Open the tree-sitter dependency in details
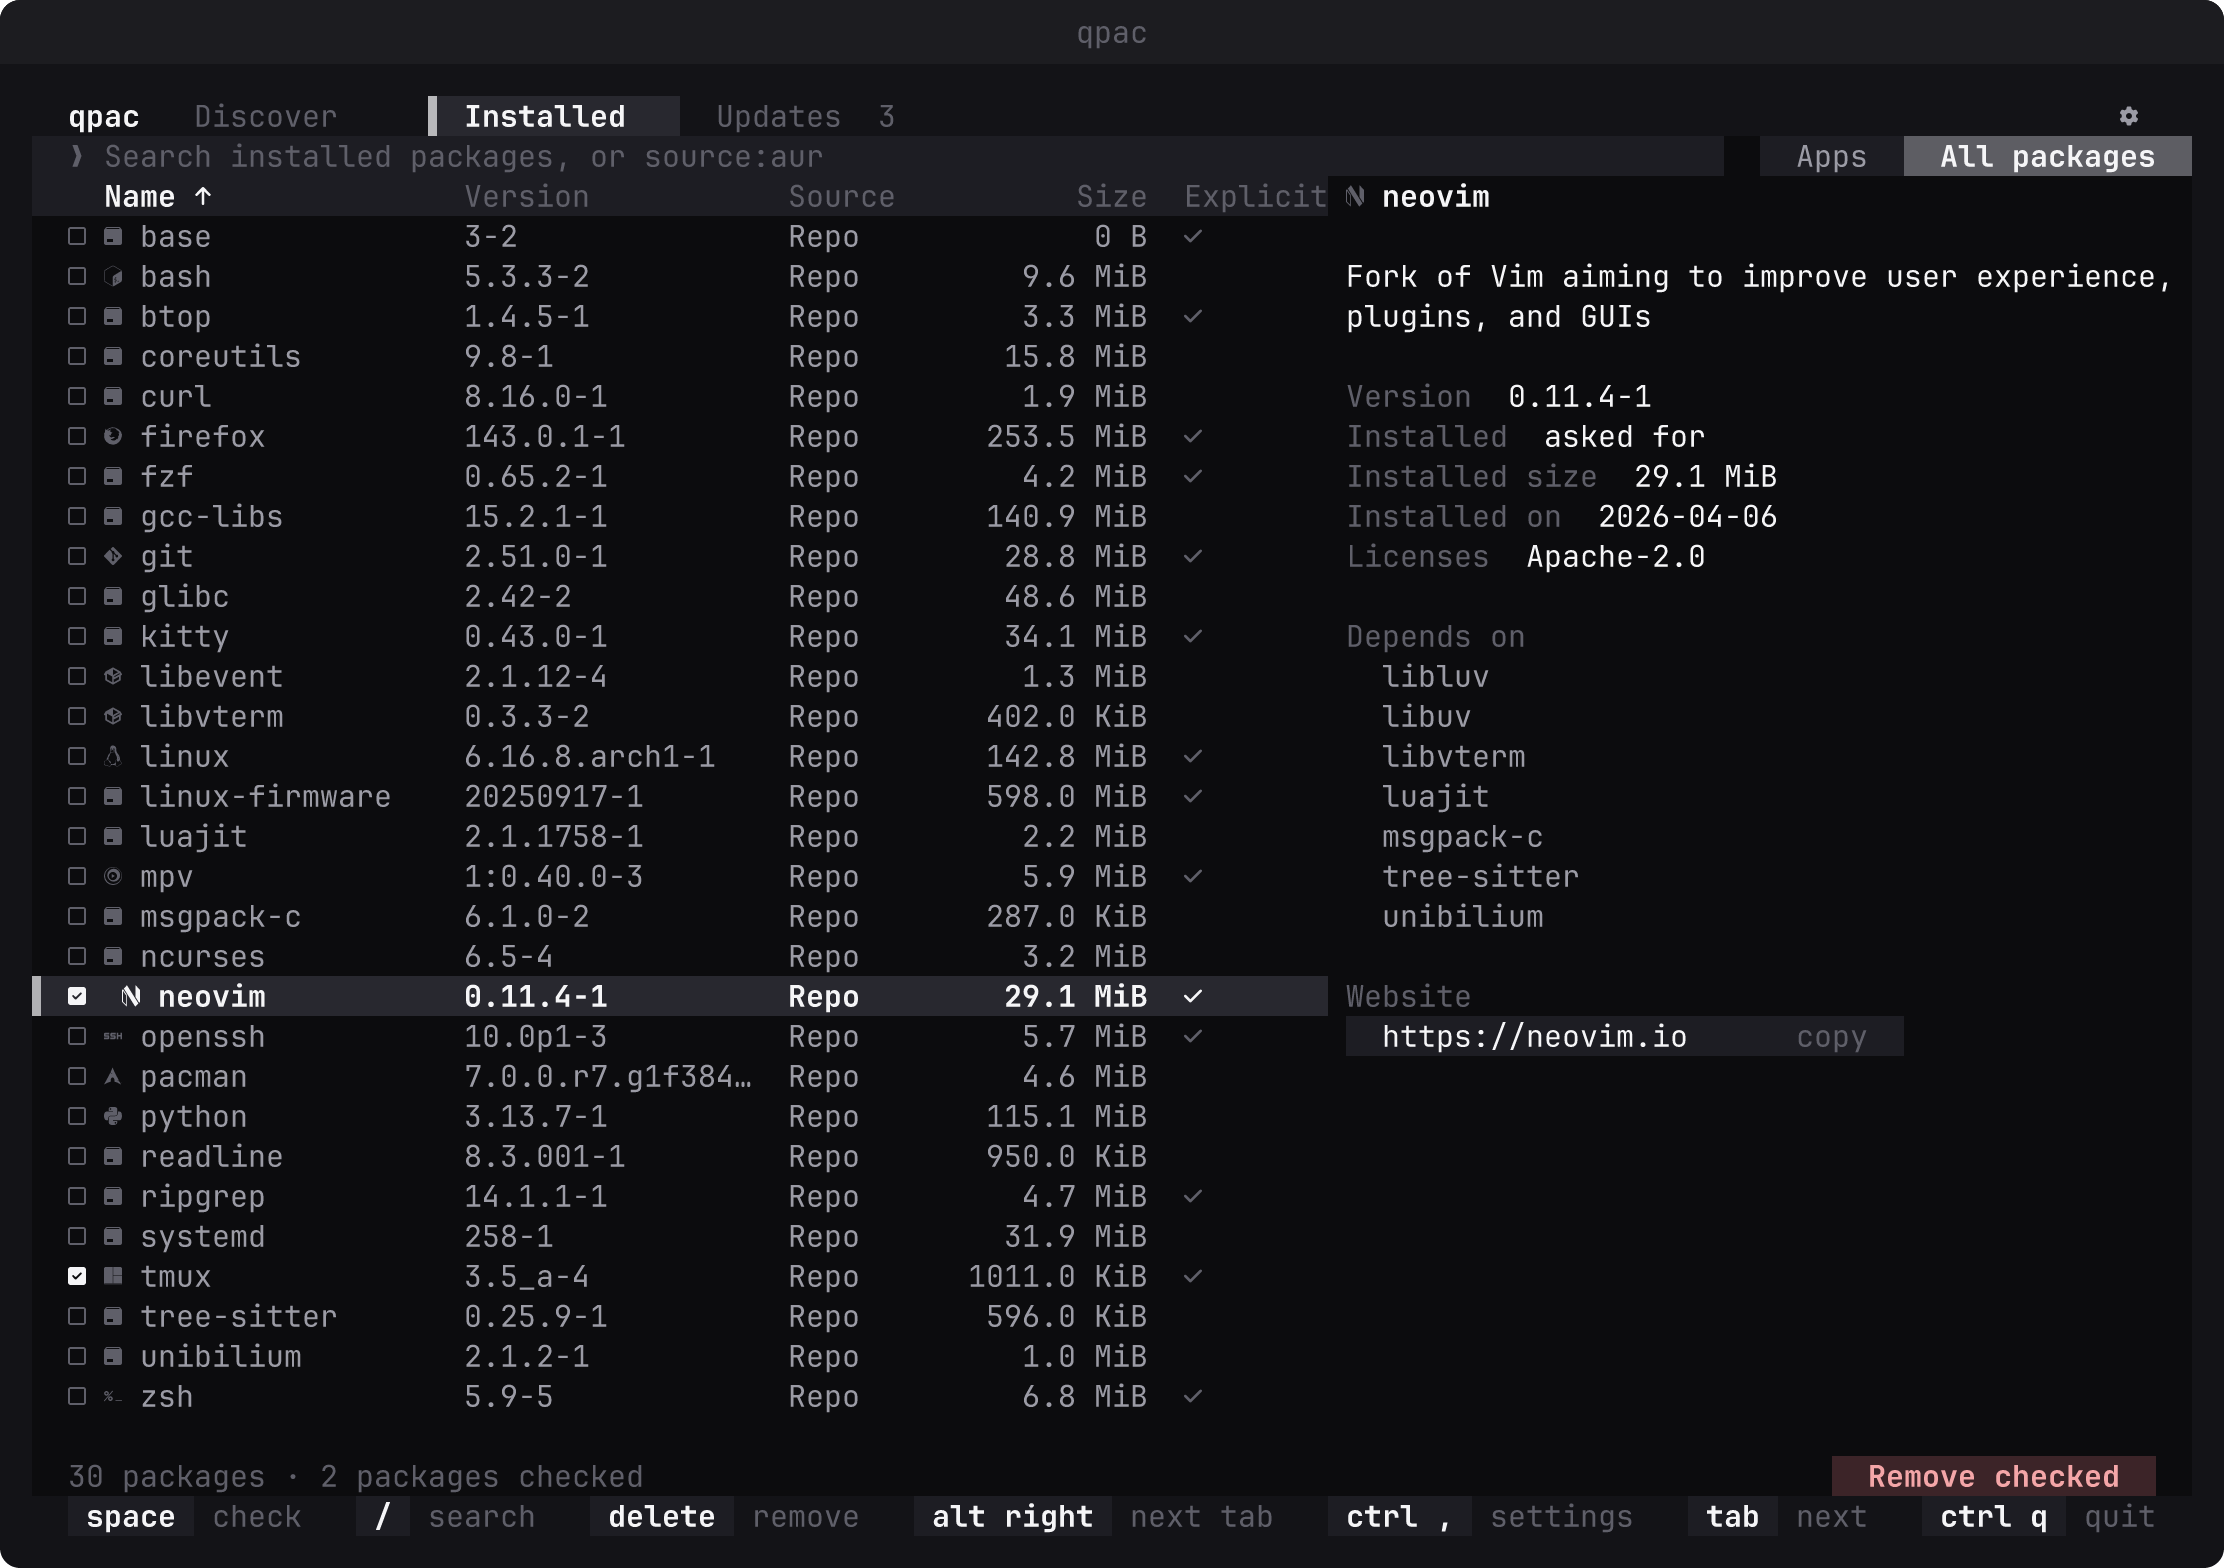 pos(1480,876)
